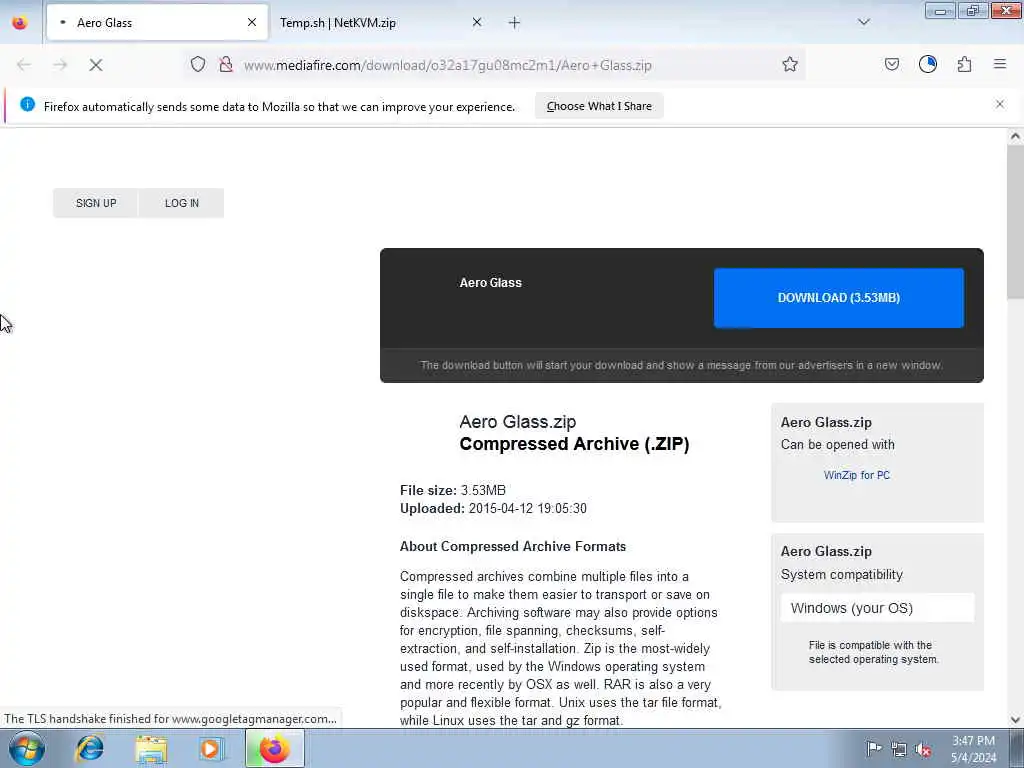
Task: Click the network tray icon
Action: (x=899, y=749)
